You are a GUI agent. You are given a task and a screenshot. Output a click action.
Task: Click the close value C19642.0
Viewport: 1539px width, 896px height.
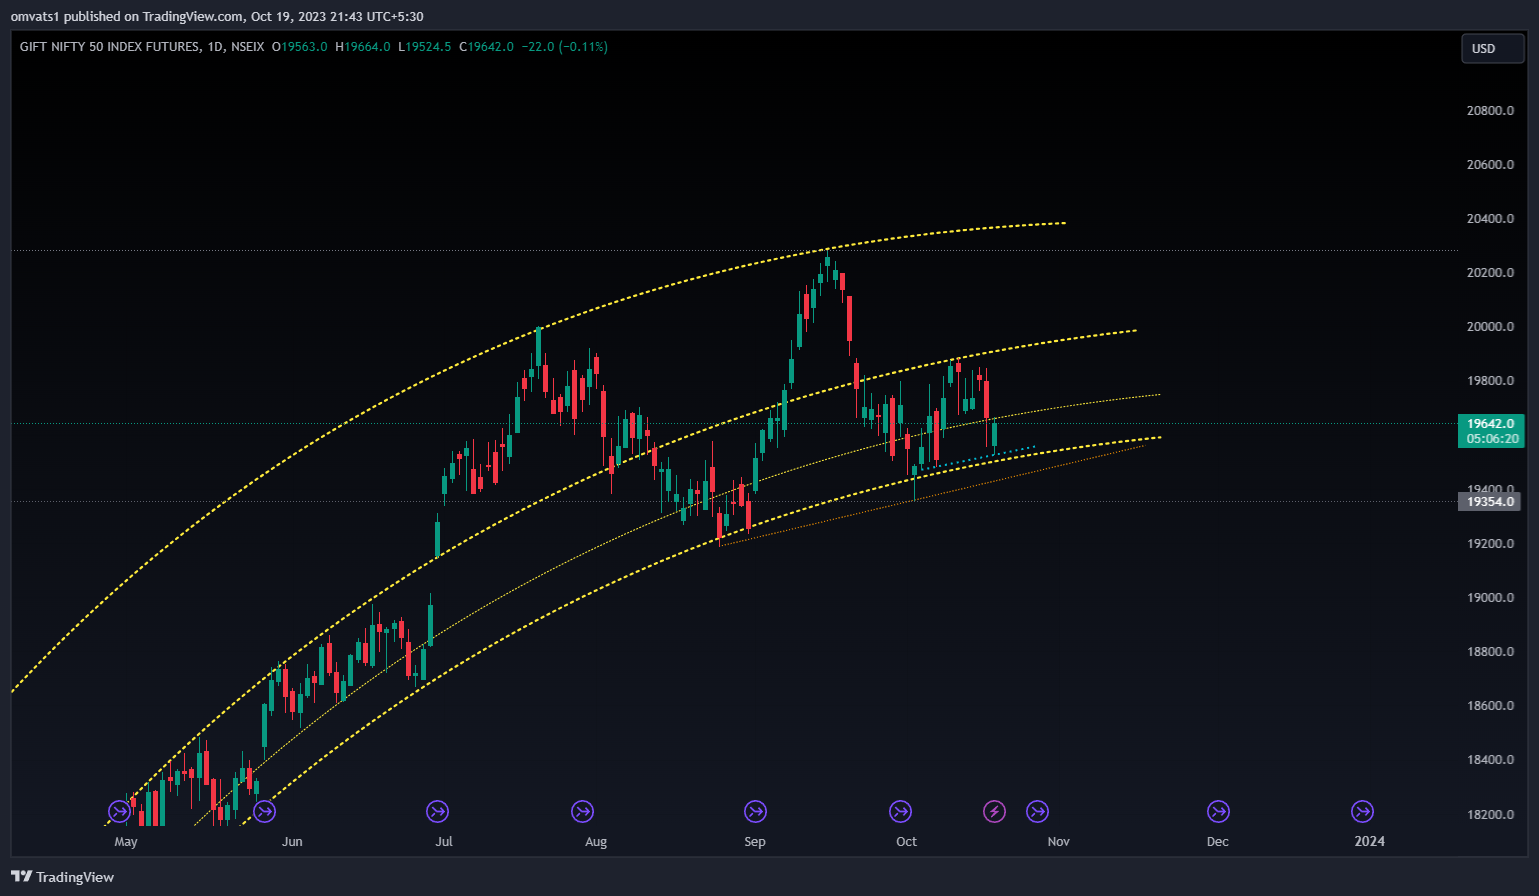click(486, 47)
